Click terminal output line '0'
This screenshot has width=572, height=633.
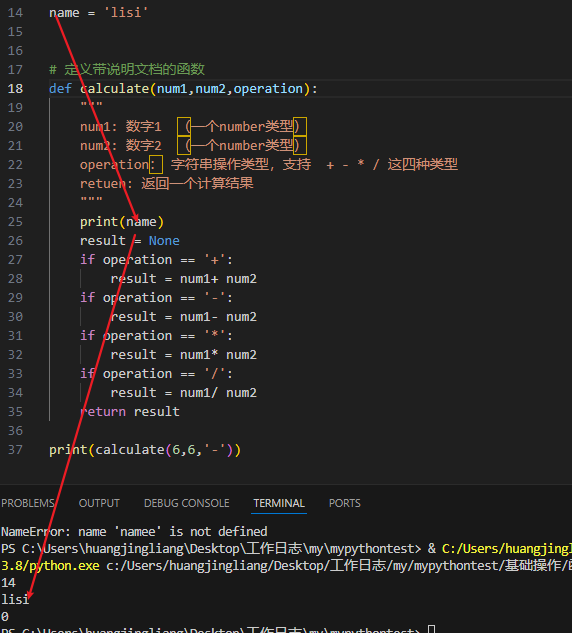coord(5,616)
